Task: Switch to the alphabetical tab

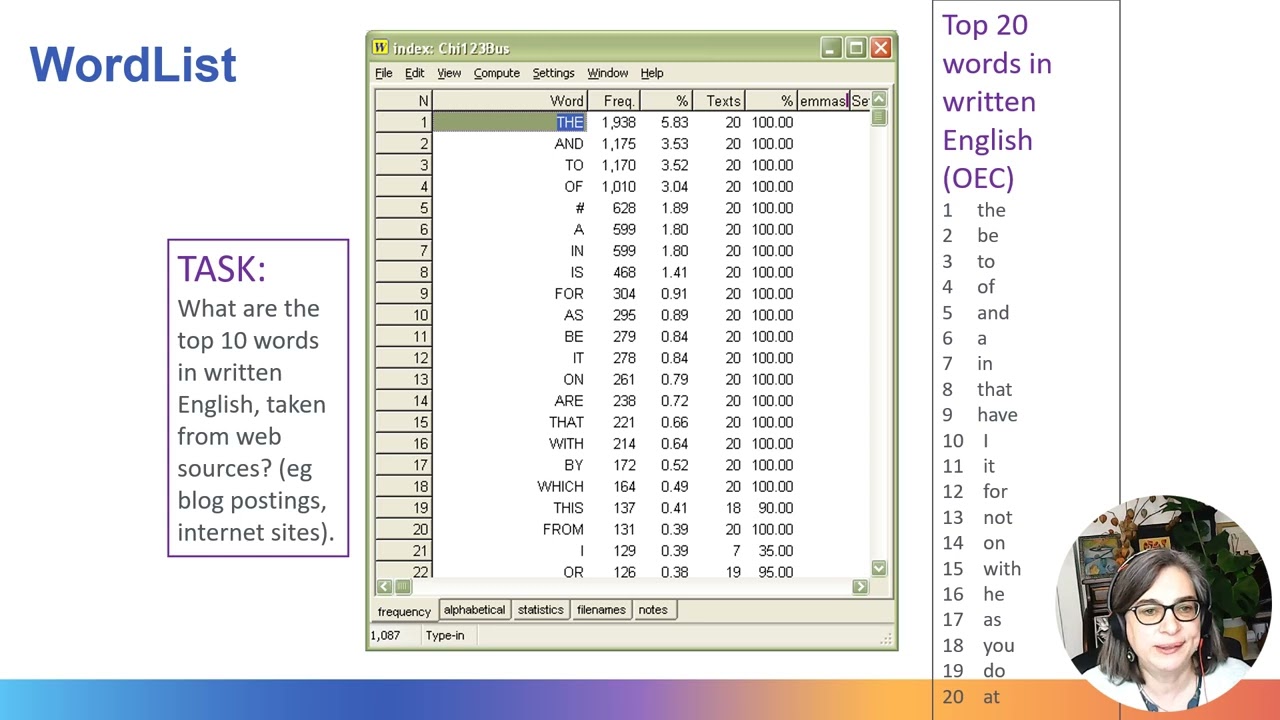Action: tap(474, 610)
